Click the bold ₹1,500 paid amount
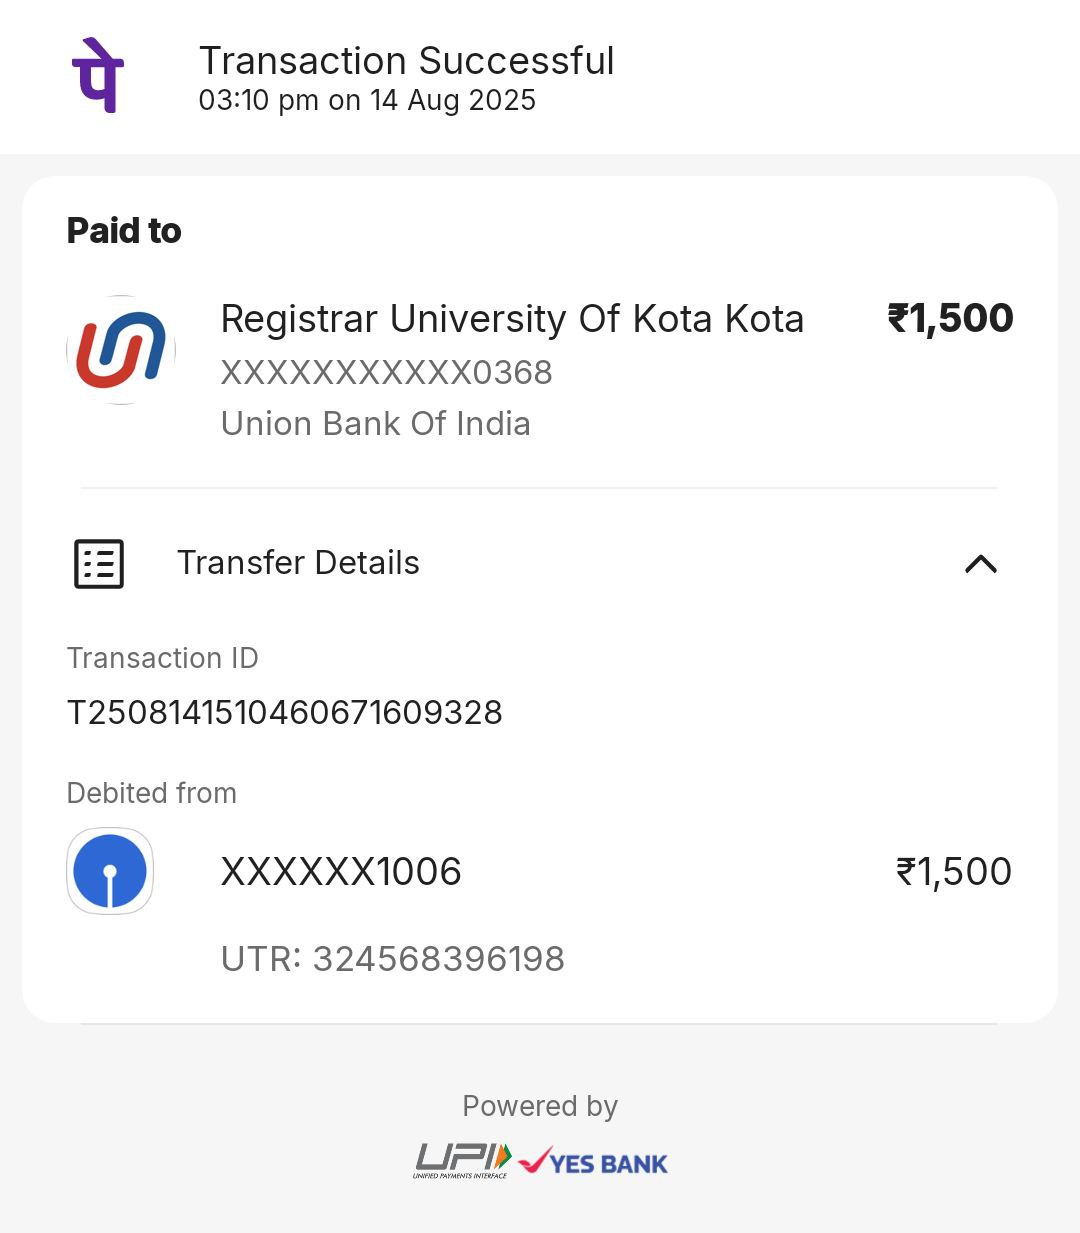 950,319
